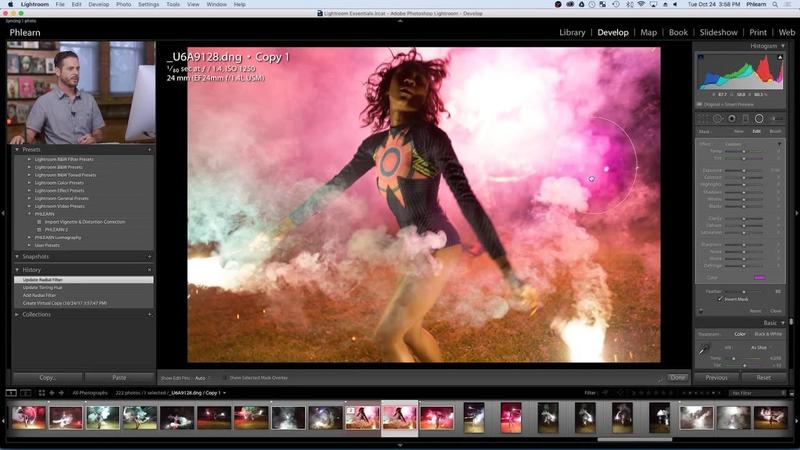Switch to the Map module
The image size is (800, 450).
[x=648, y=32]
